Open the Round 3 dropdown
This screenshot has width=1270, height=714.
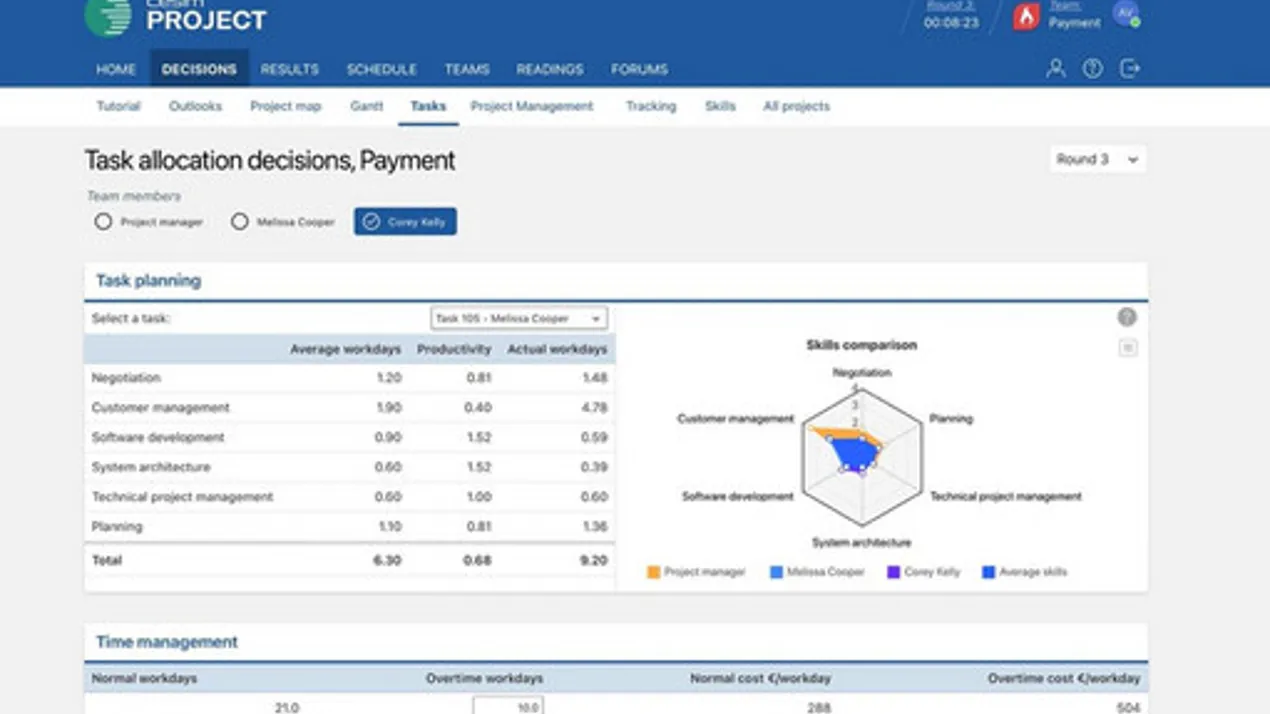1097,159
